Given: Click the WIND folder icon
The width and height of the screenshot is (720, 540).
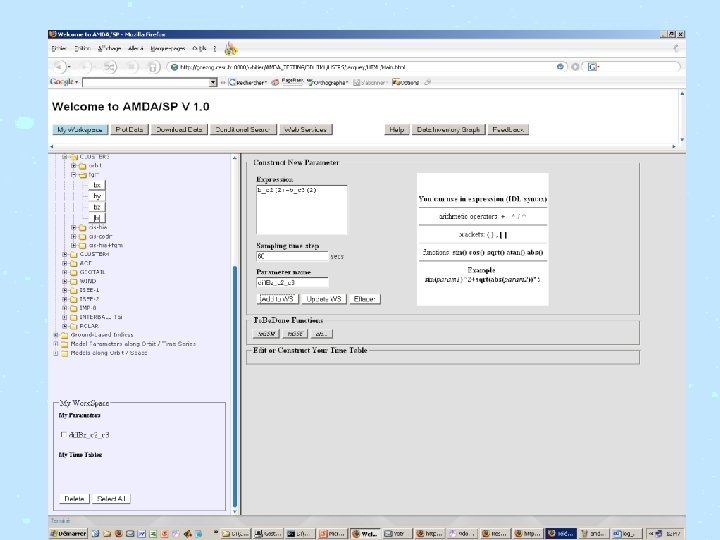Looking at the screenshot, I should (x=73, y=281).
